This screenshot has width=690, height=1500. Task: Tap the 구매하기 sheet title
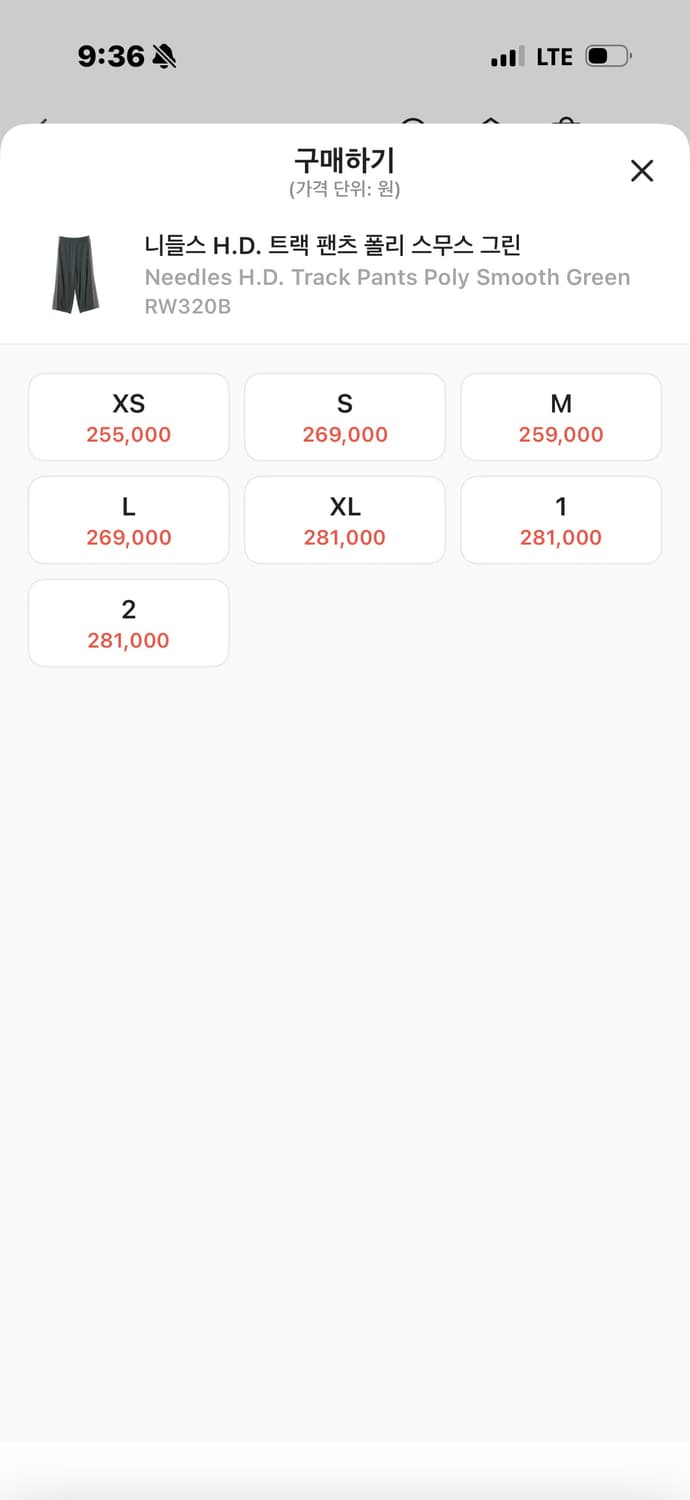point(345,160)
